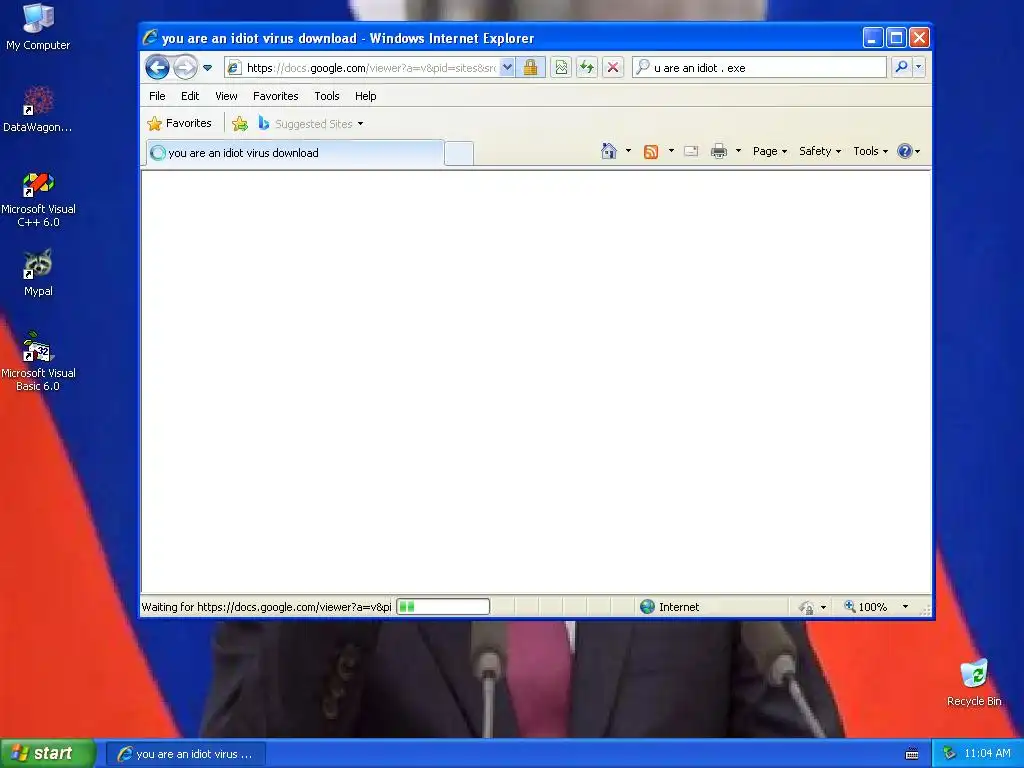Image resolution: width=1024 pixels, height=768 pixels.
Task: Open the search provider dropdown arrow
Action: point(919,67)
